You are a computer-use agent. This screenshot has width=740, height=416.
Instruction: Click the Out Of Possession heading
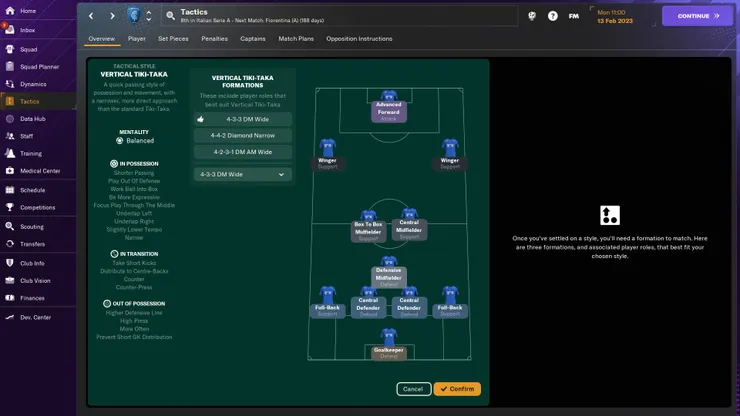pyautogui.click(x=135, y=304)
